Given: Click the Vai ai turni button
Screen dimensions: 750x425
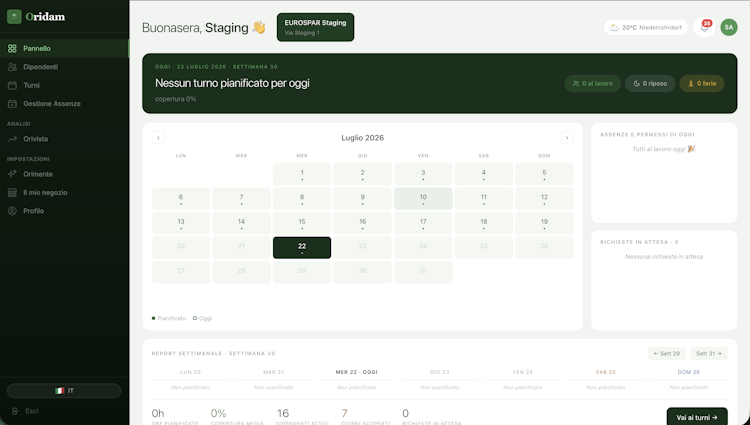Looking at the screenshot, I should [697, 417].
